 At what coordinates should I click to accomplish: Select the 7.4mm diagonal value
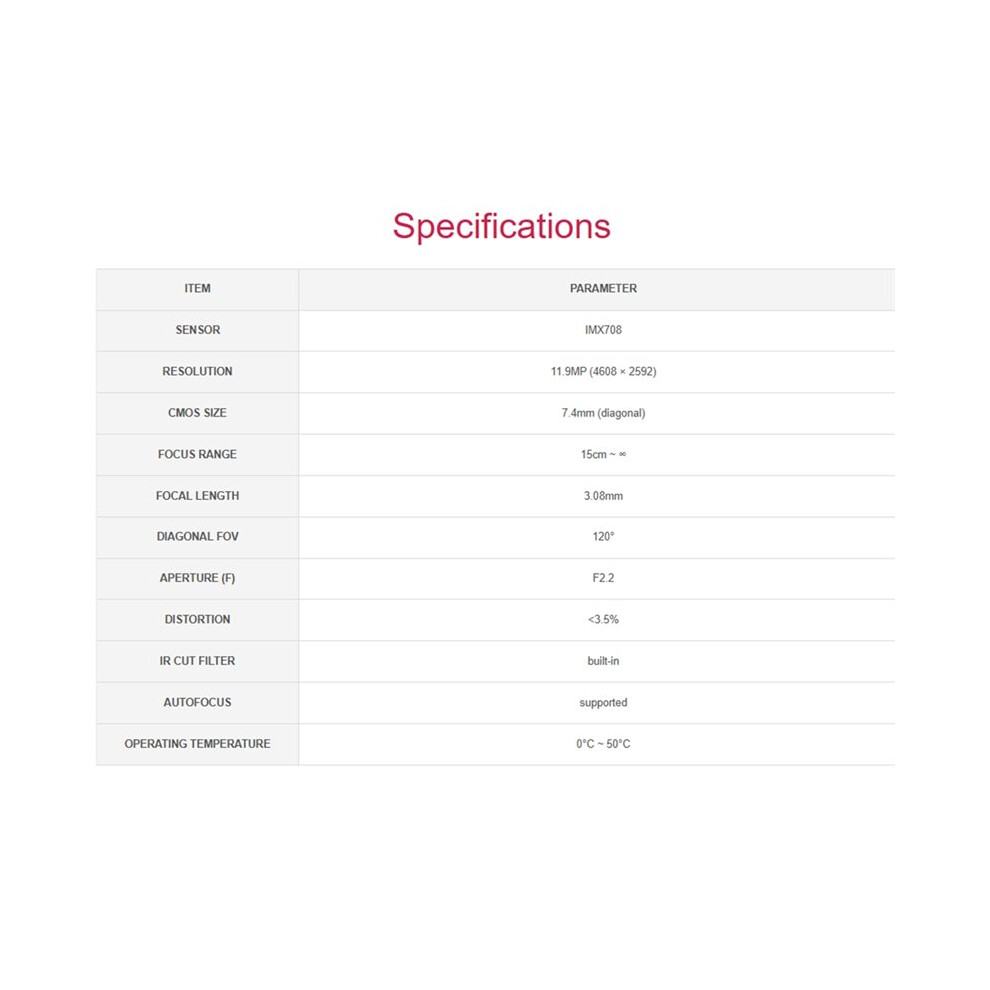click(x=603, y=414)
